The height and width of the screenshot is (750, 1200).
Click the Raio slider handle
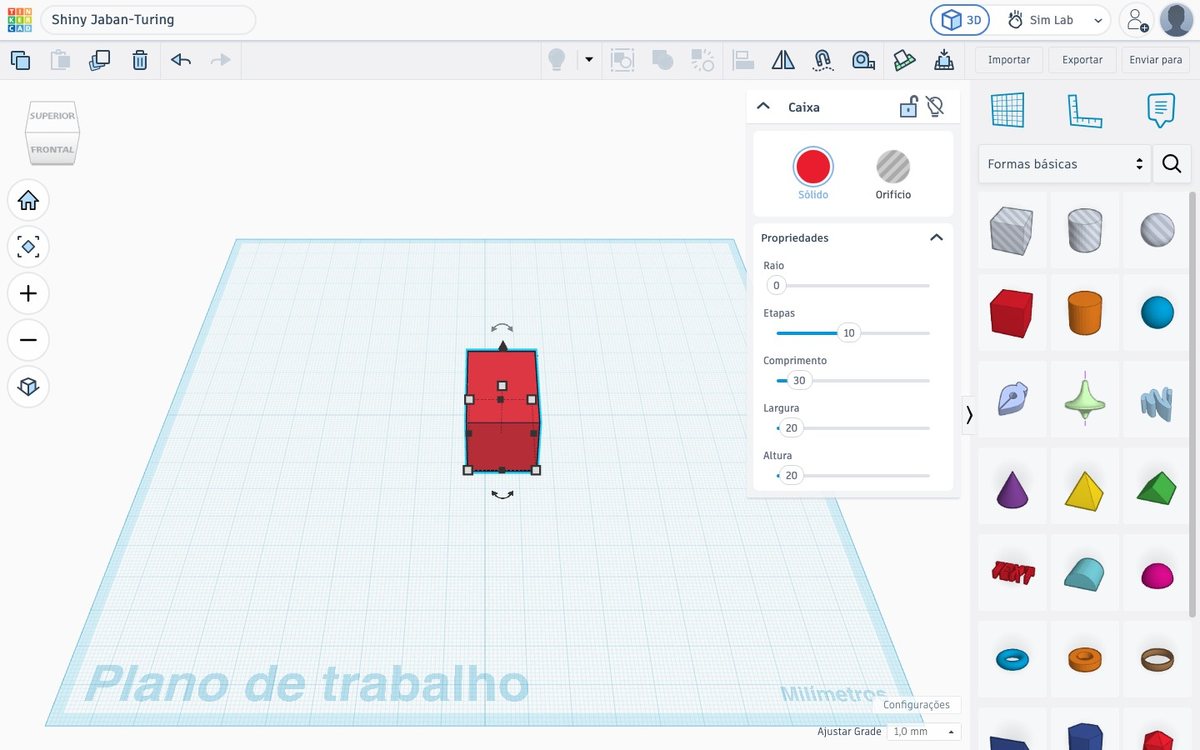point(776,286)
